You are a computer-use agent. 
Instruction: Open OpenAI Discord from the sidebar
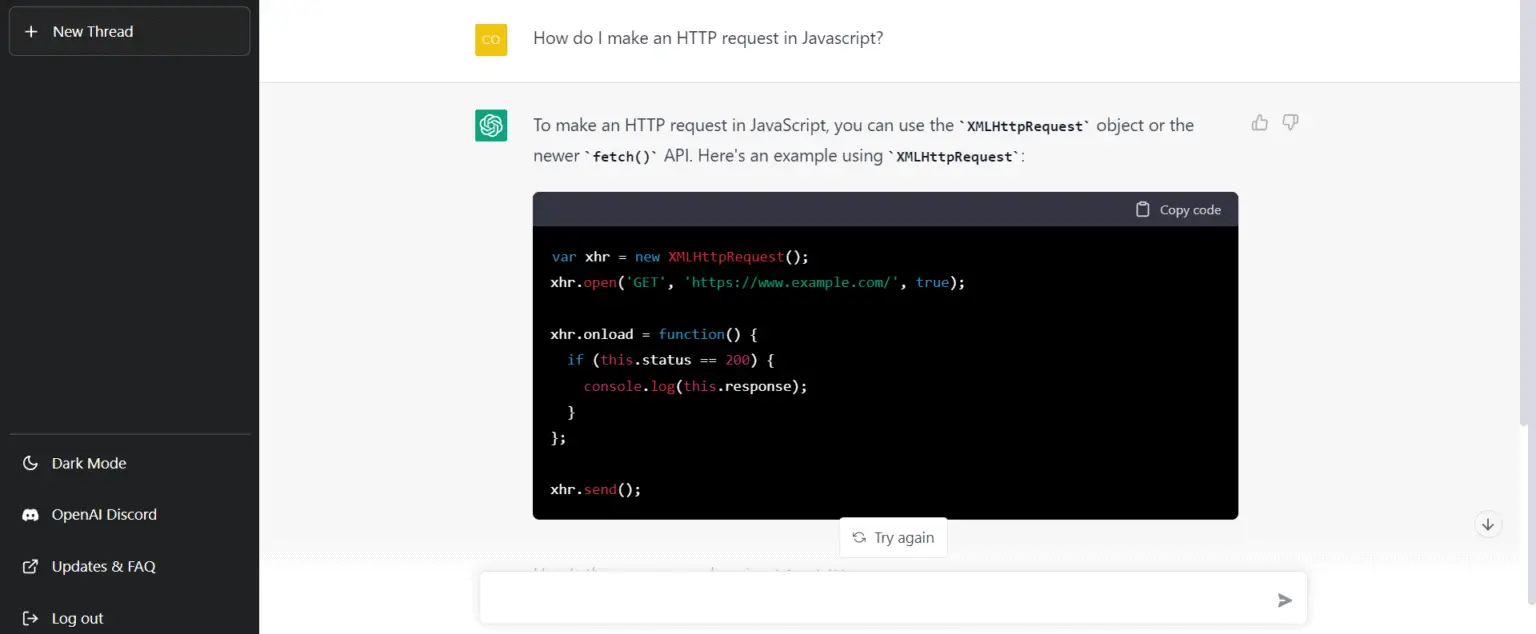(104, 514)
